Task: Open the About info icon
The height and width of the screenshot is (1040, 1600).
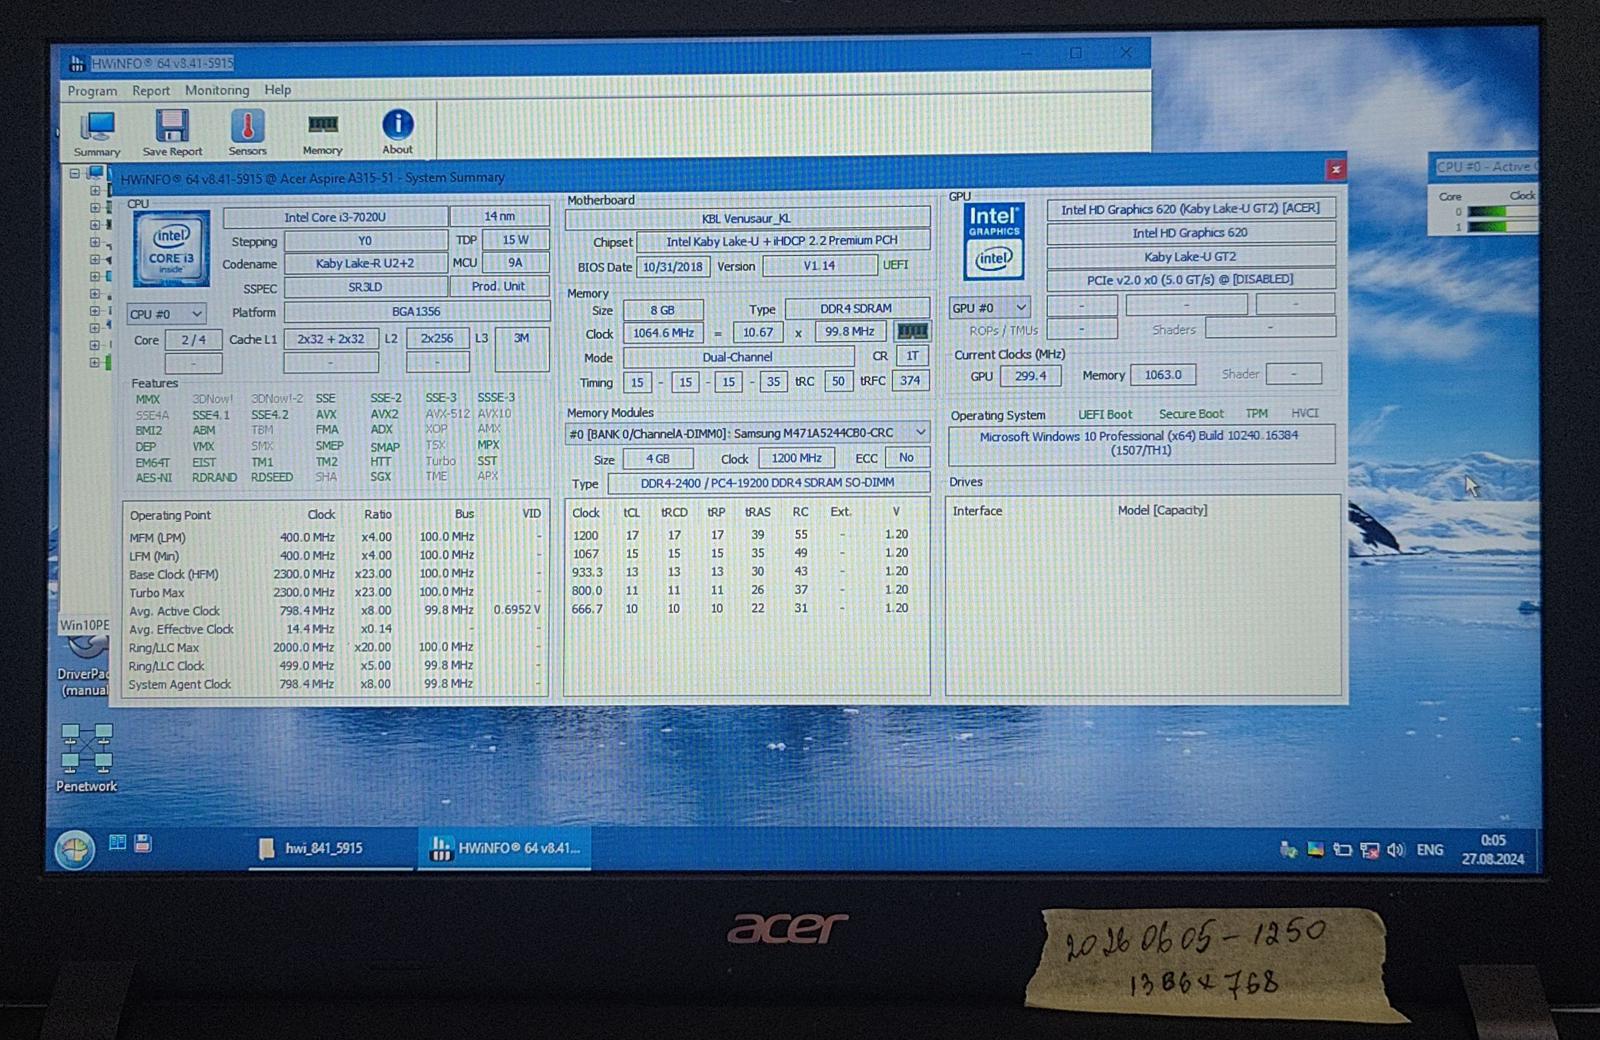Action: (x=397, y=133)
